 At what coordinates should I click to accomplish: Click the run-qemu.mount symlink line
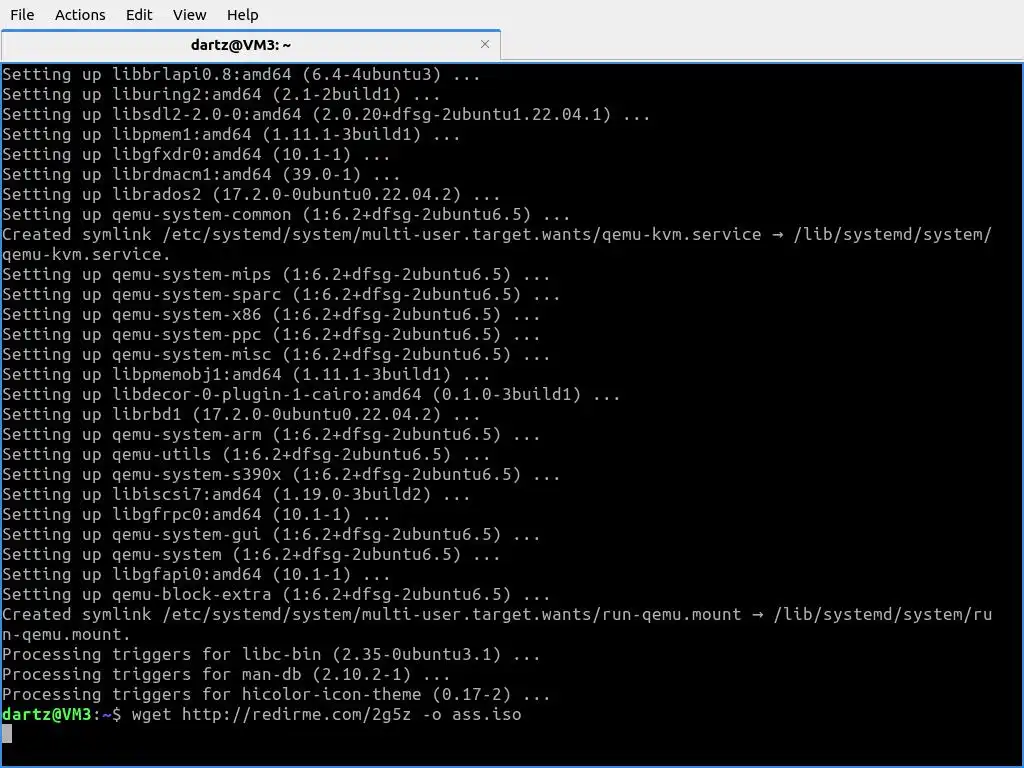click(497, 624)
